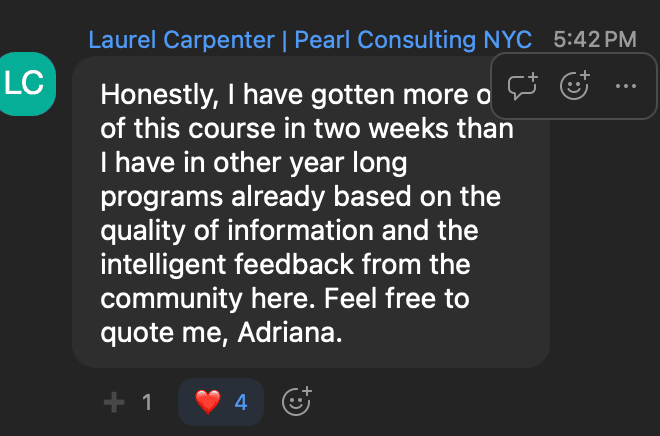Add a reaction using smiley below message

tap(297, 402)
